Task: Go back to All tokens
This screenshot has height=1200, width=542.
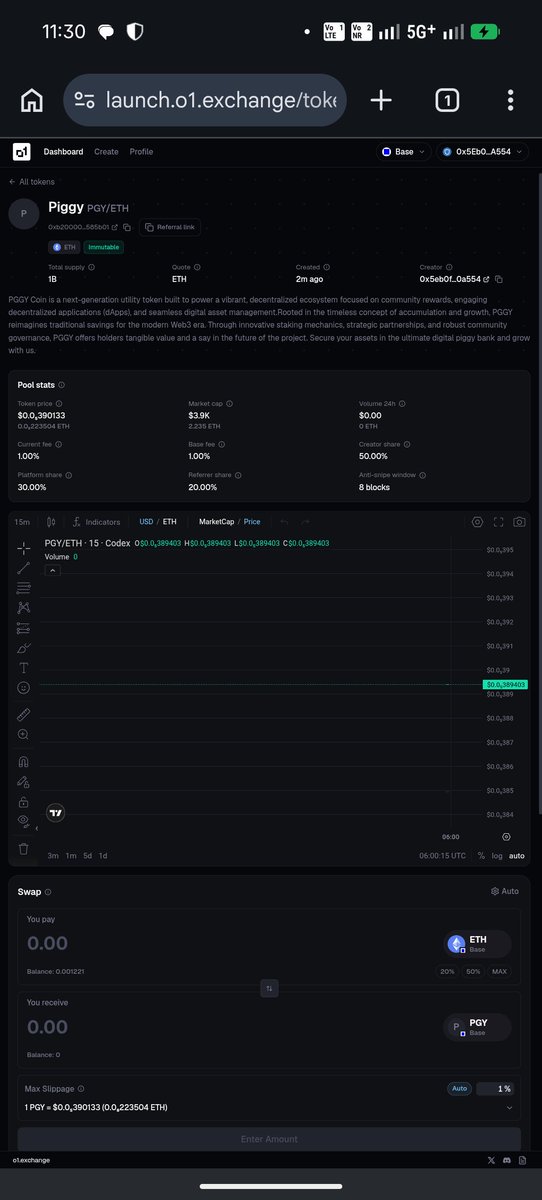Action: click(x=31, y=182)
